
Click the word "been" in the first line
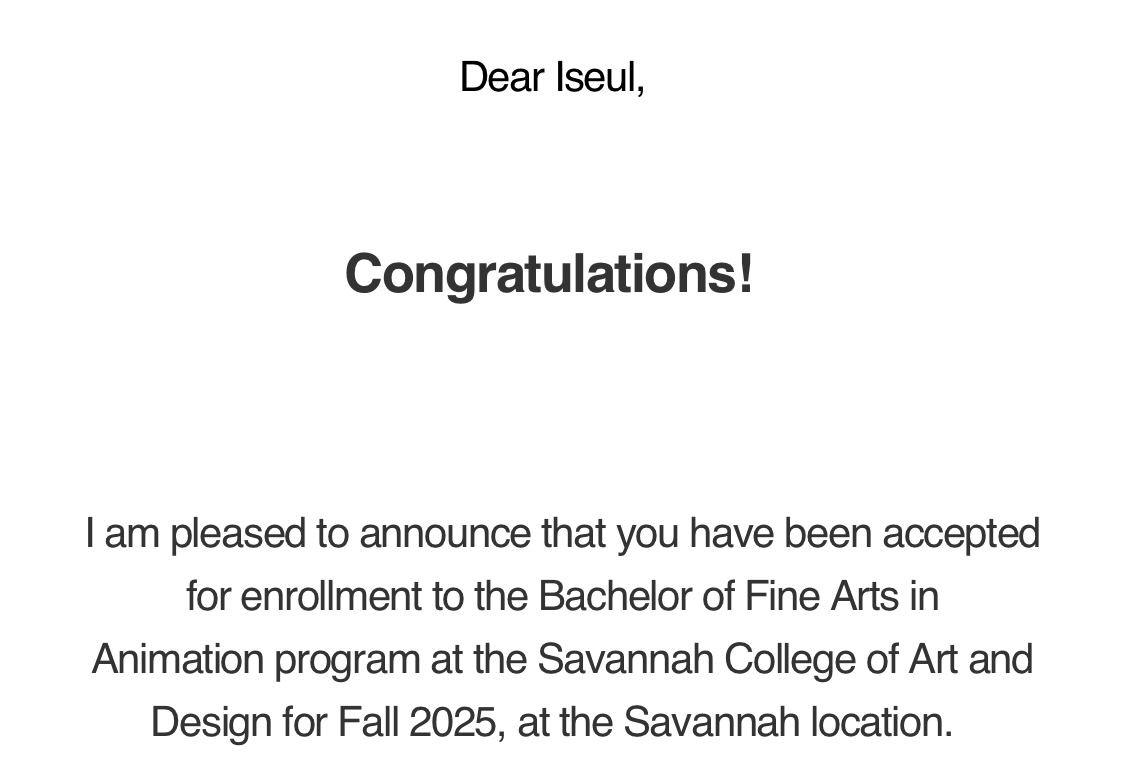coord(828,534)
